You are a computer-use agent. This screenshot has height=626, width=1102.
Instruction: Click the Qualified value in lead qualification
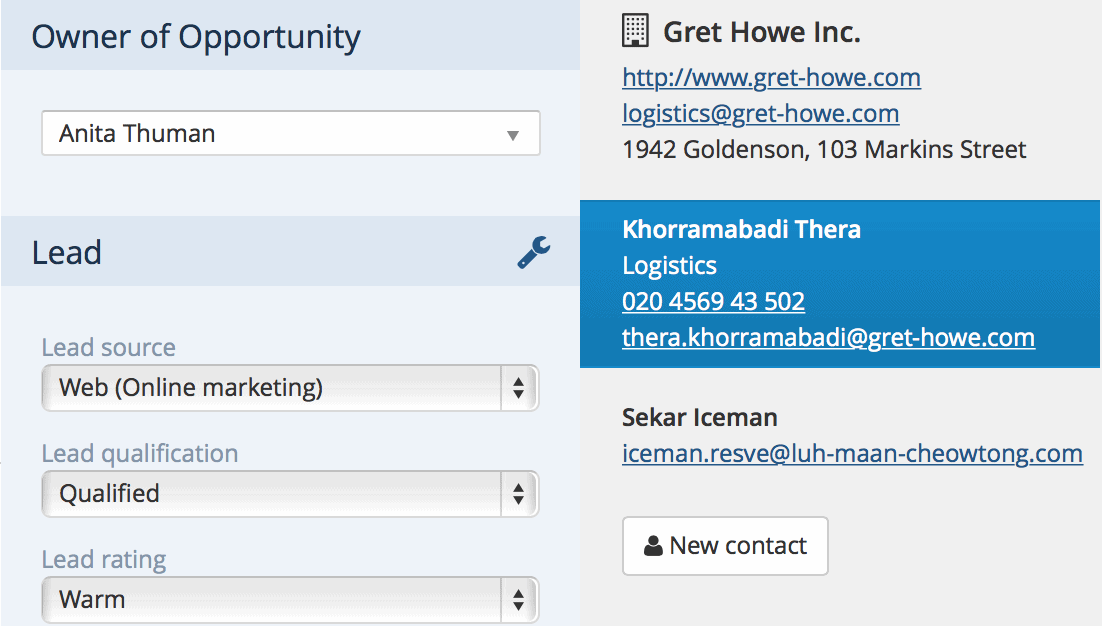(109, 493)
